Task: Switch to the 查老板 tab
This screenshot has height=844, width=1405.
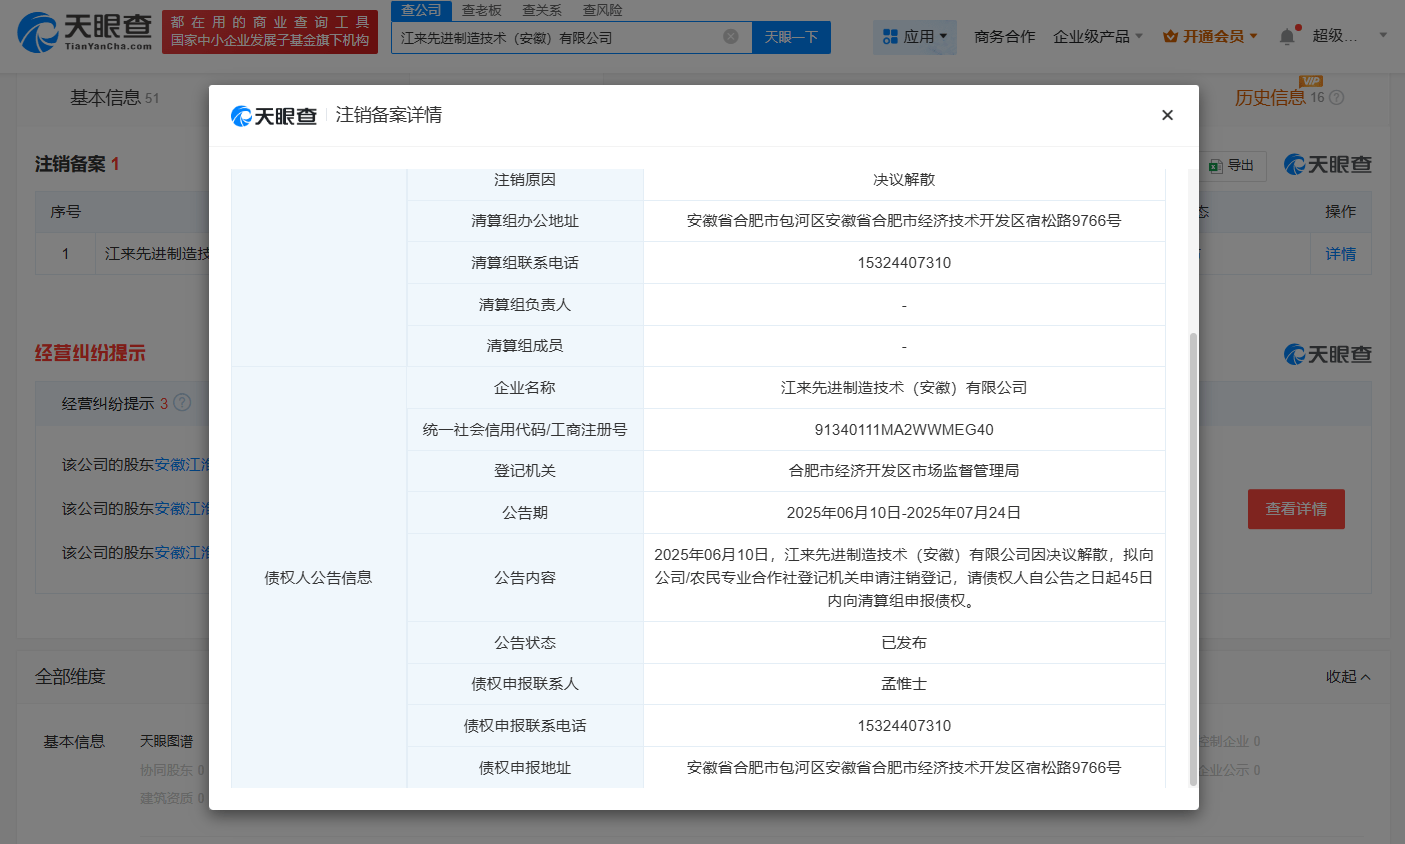Action: (x=483, y=10)
